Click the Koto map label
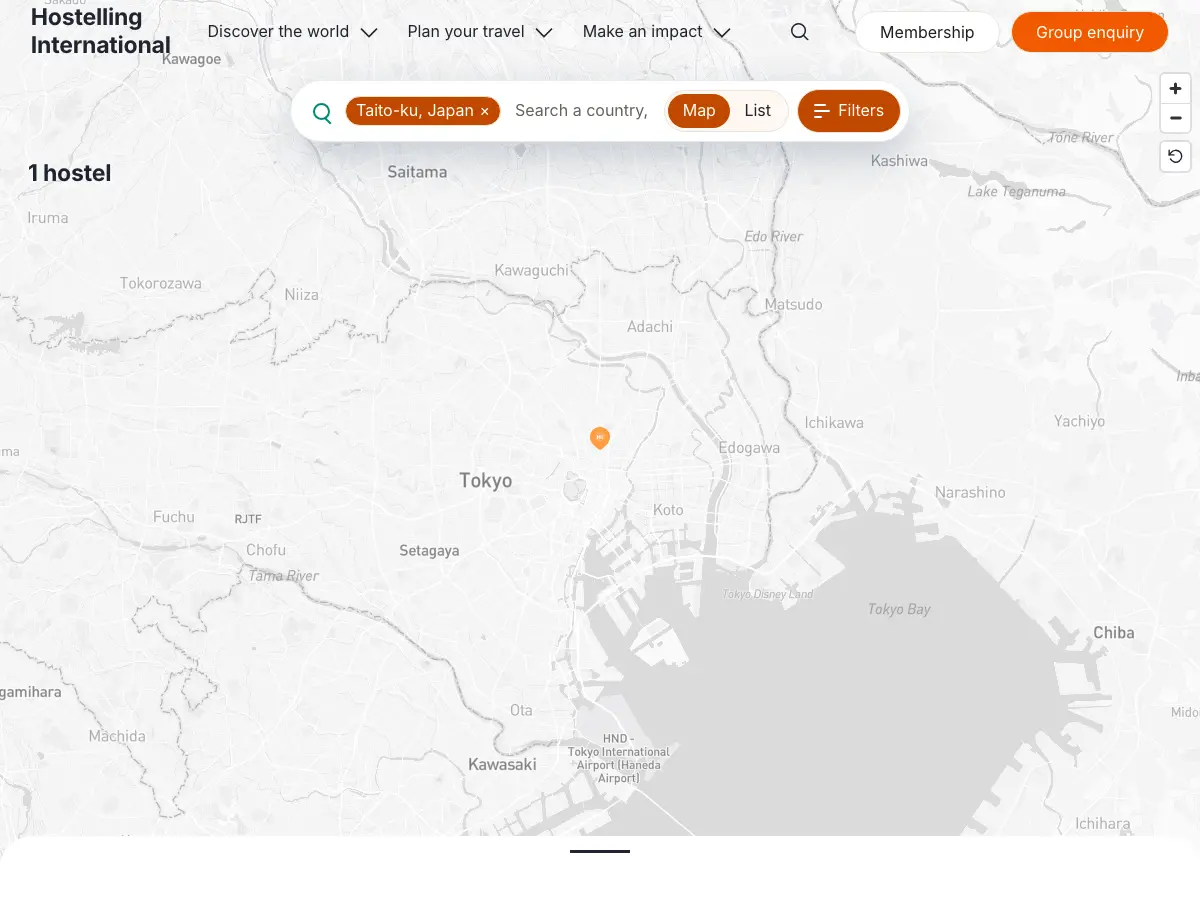 (x=668, y=510)
